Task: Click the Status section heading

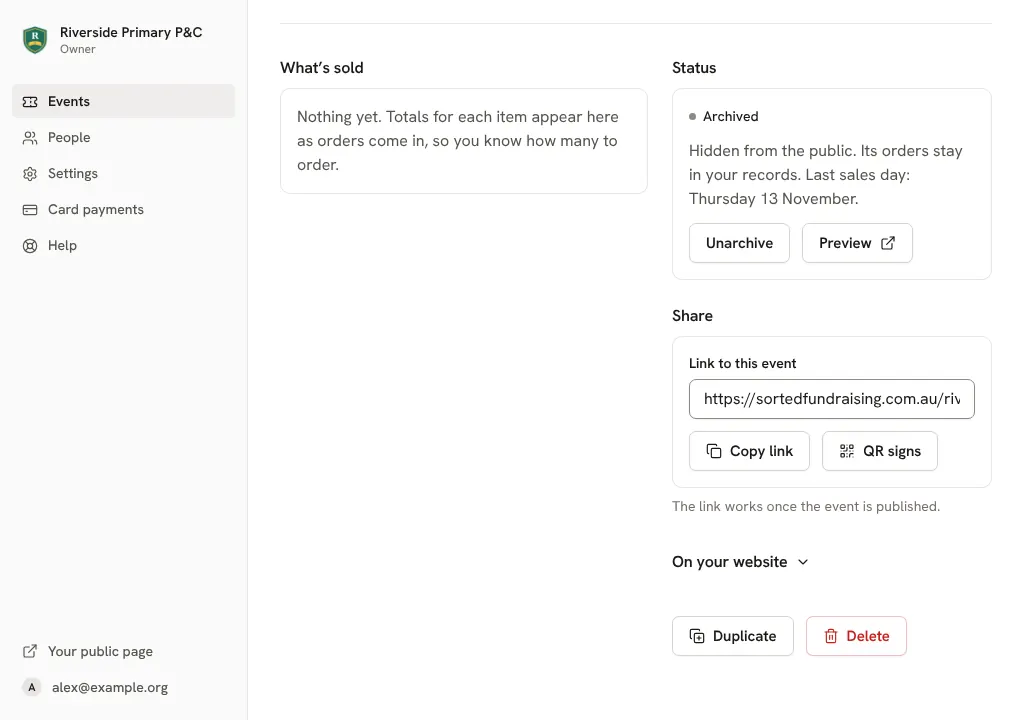Action: tap(694, 68)
